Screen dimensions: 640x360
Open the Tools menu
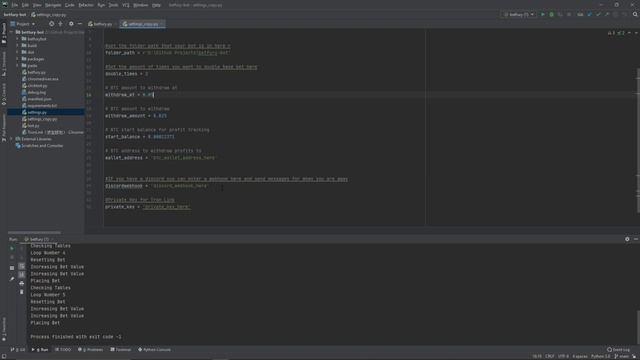coord(113,5)
